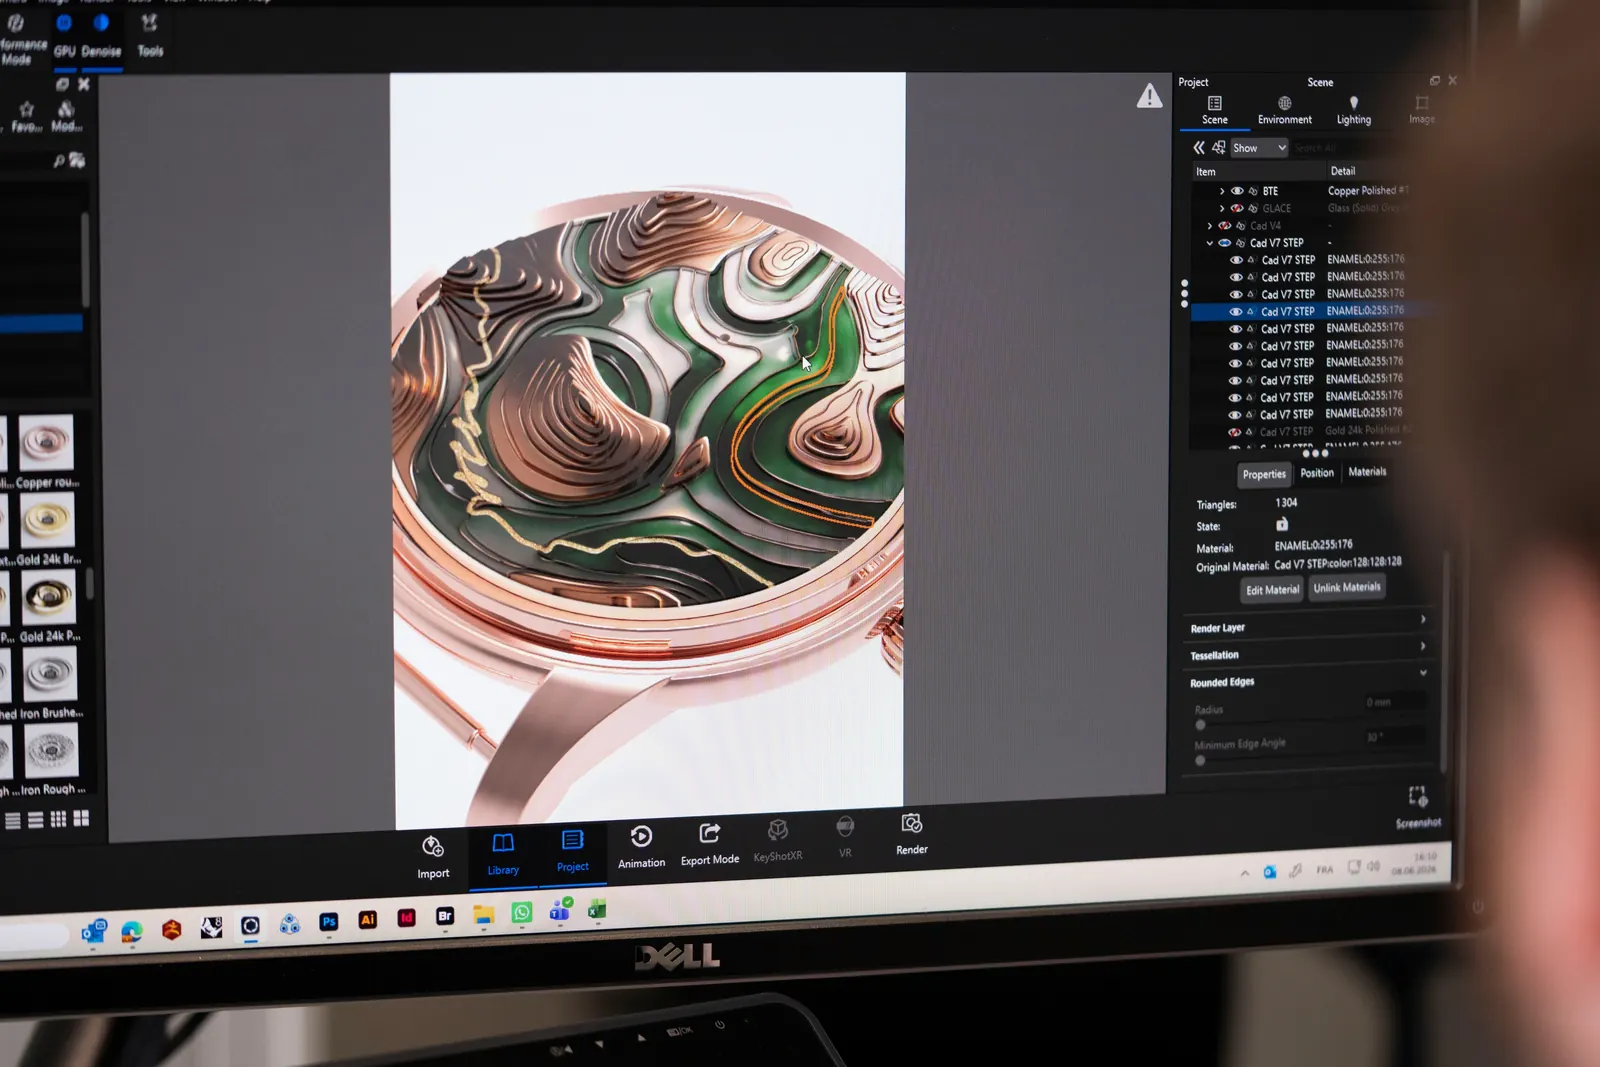Open Tools in the top ribbon
Image resolution: width=1600 pixels, height=1067 pixels.
[150, 36]
